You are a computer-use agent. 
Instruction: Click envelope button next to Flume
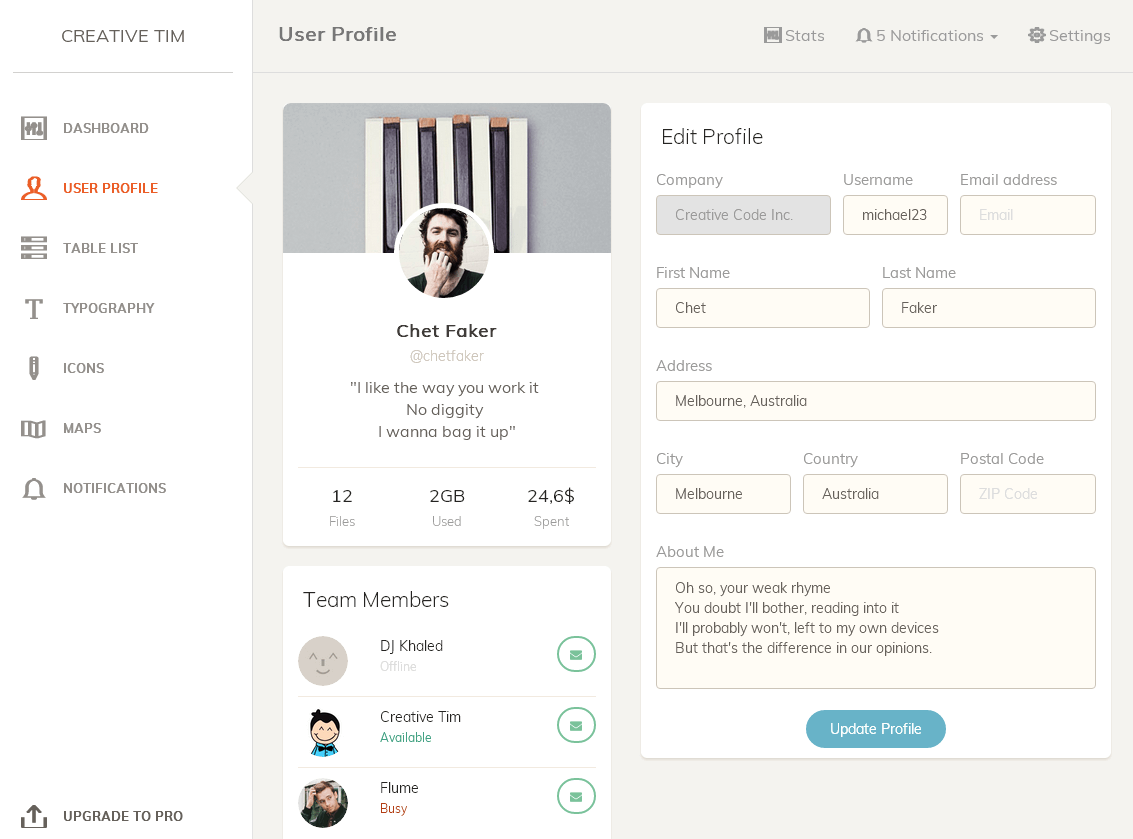pos(576,797)
